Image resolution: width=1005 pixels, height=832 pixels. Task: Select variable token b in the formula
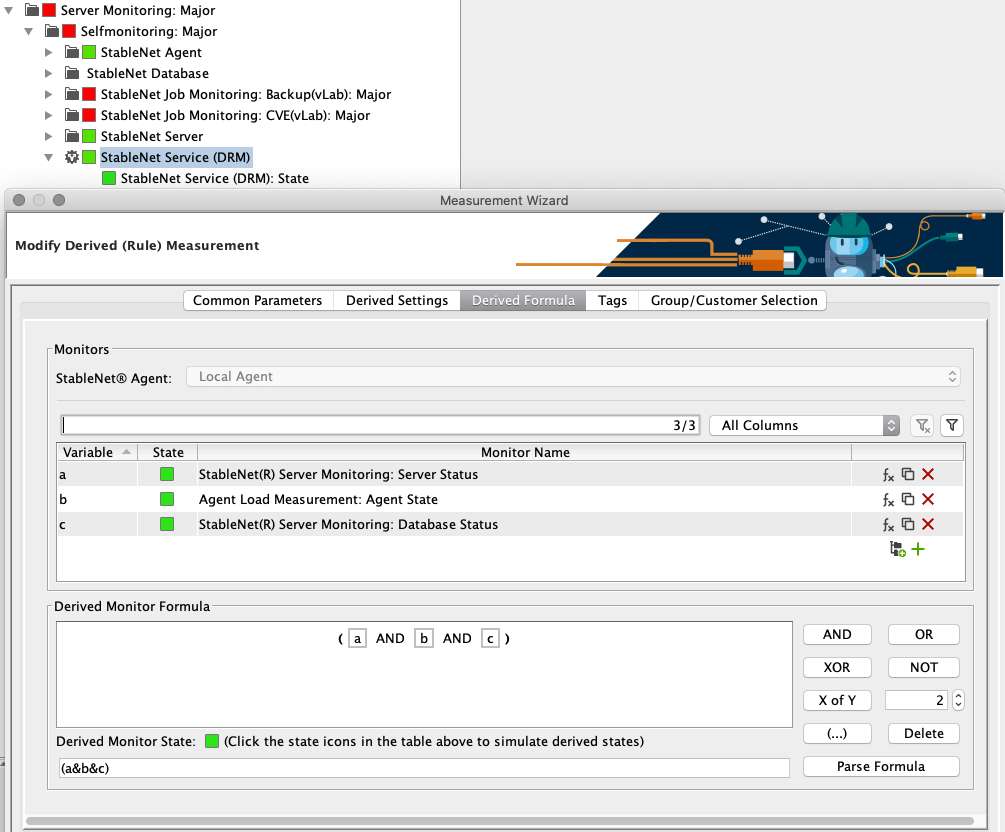(x=424, y=638)
